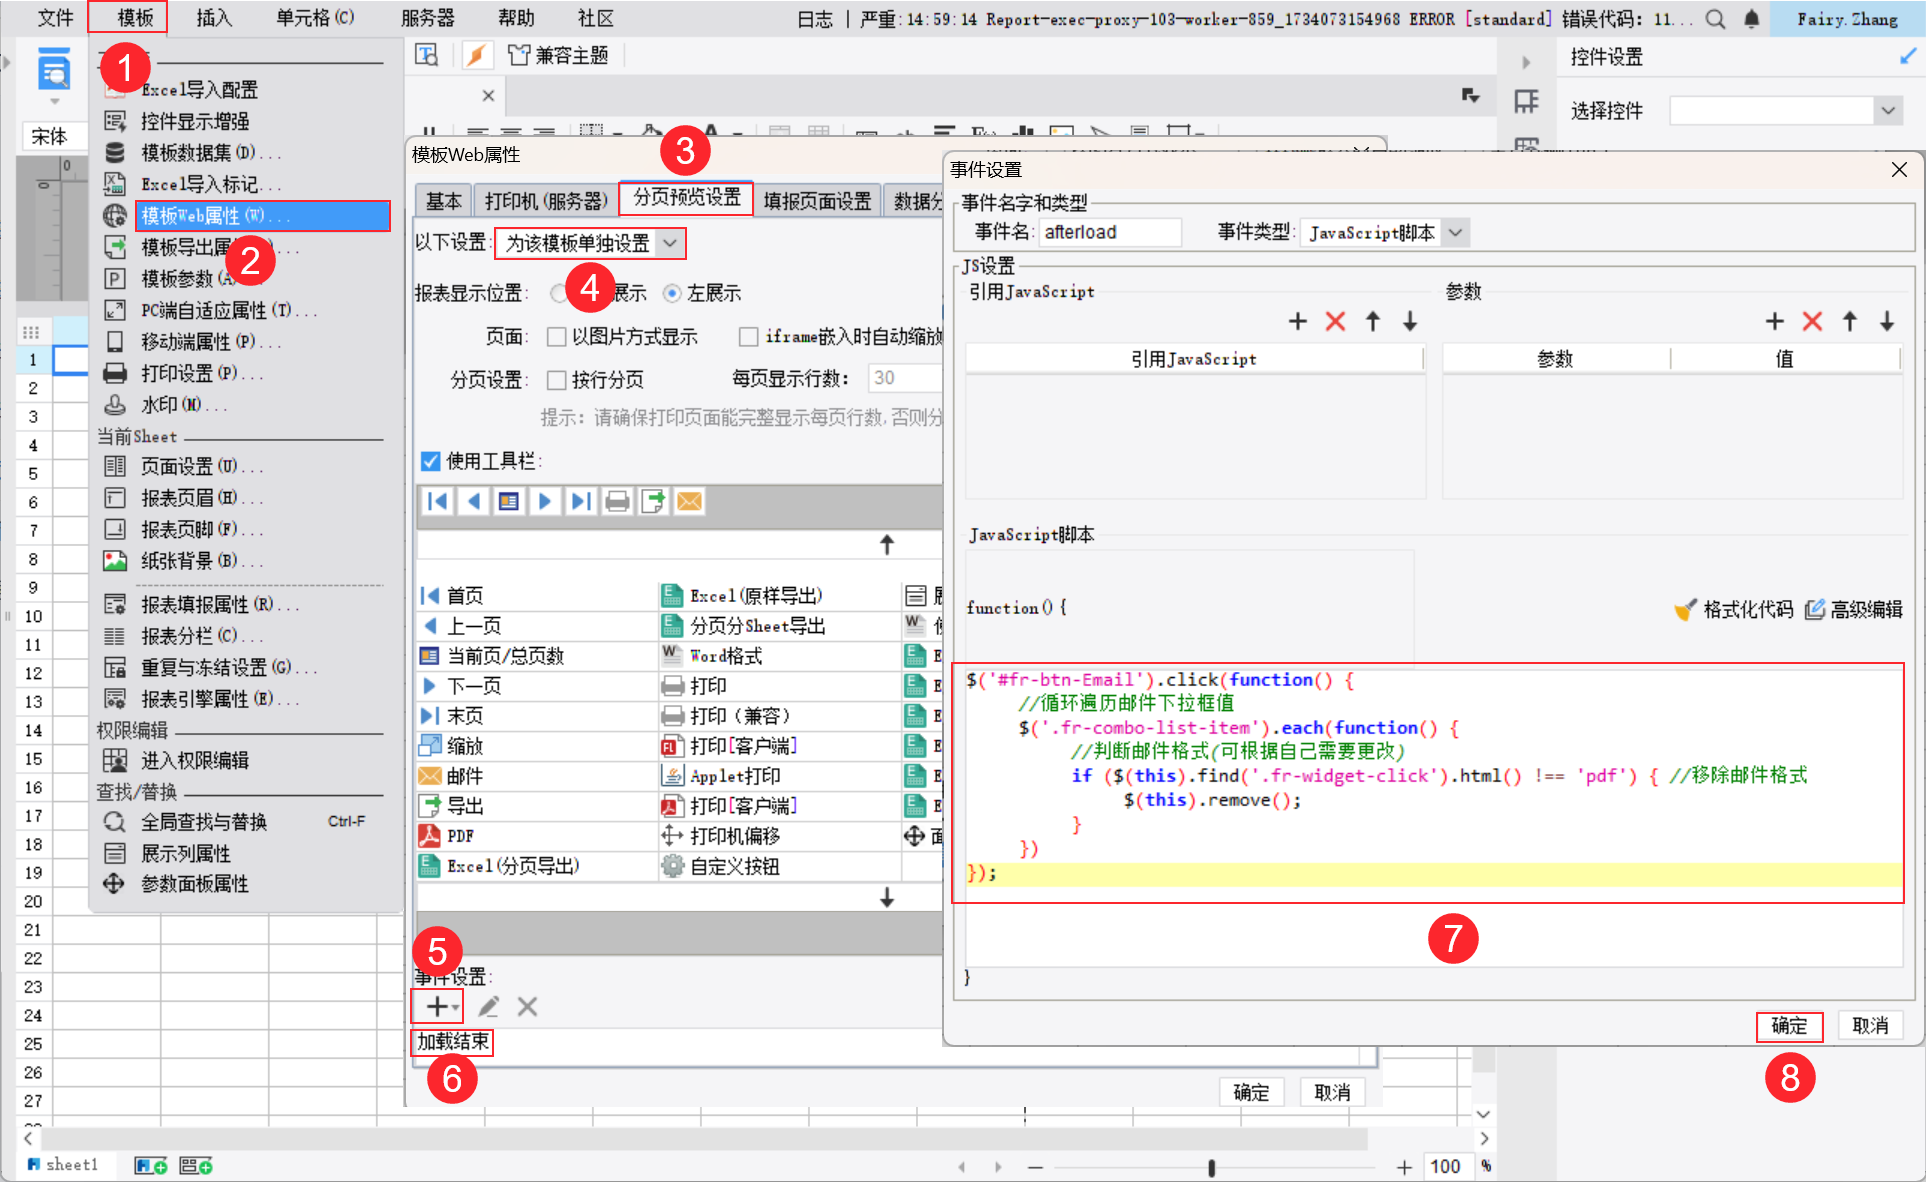Click the print icon in the toolbar preview
1926x1182 pixels.
point(617,501)
